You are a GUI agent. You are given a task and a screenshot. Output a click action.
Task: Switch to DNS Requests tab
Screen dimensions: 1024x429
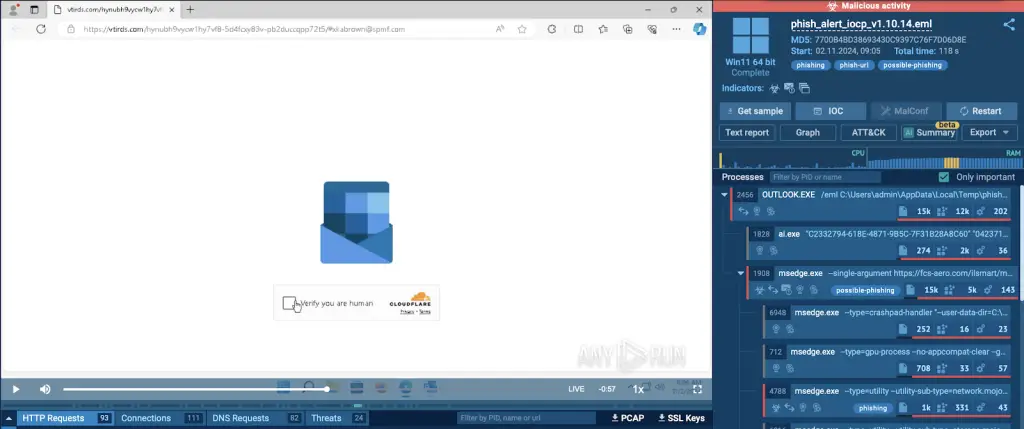click(x=256, y=418)
